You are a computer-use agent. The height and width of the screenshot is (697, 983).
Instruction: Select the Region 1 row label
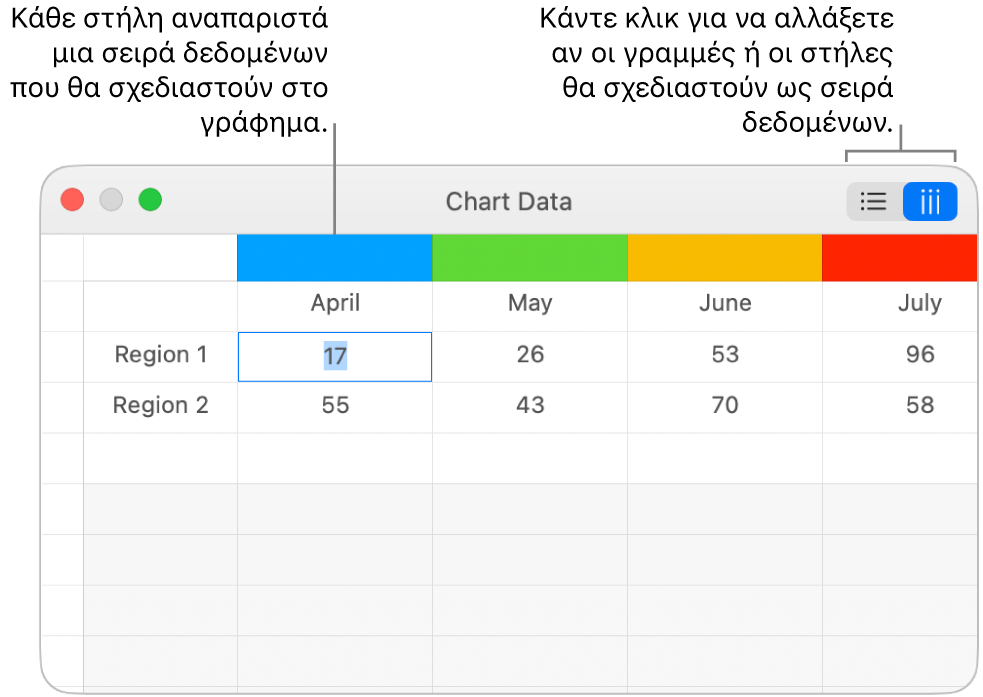click(160, 355)
